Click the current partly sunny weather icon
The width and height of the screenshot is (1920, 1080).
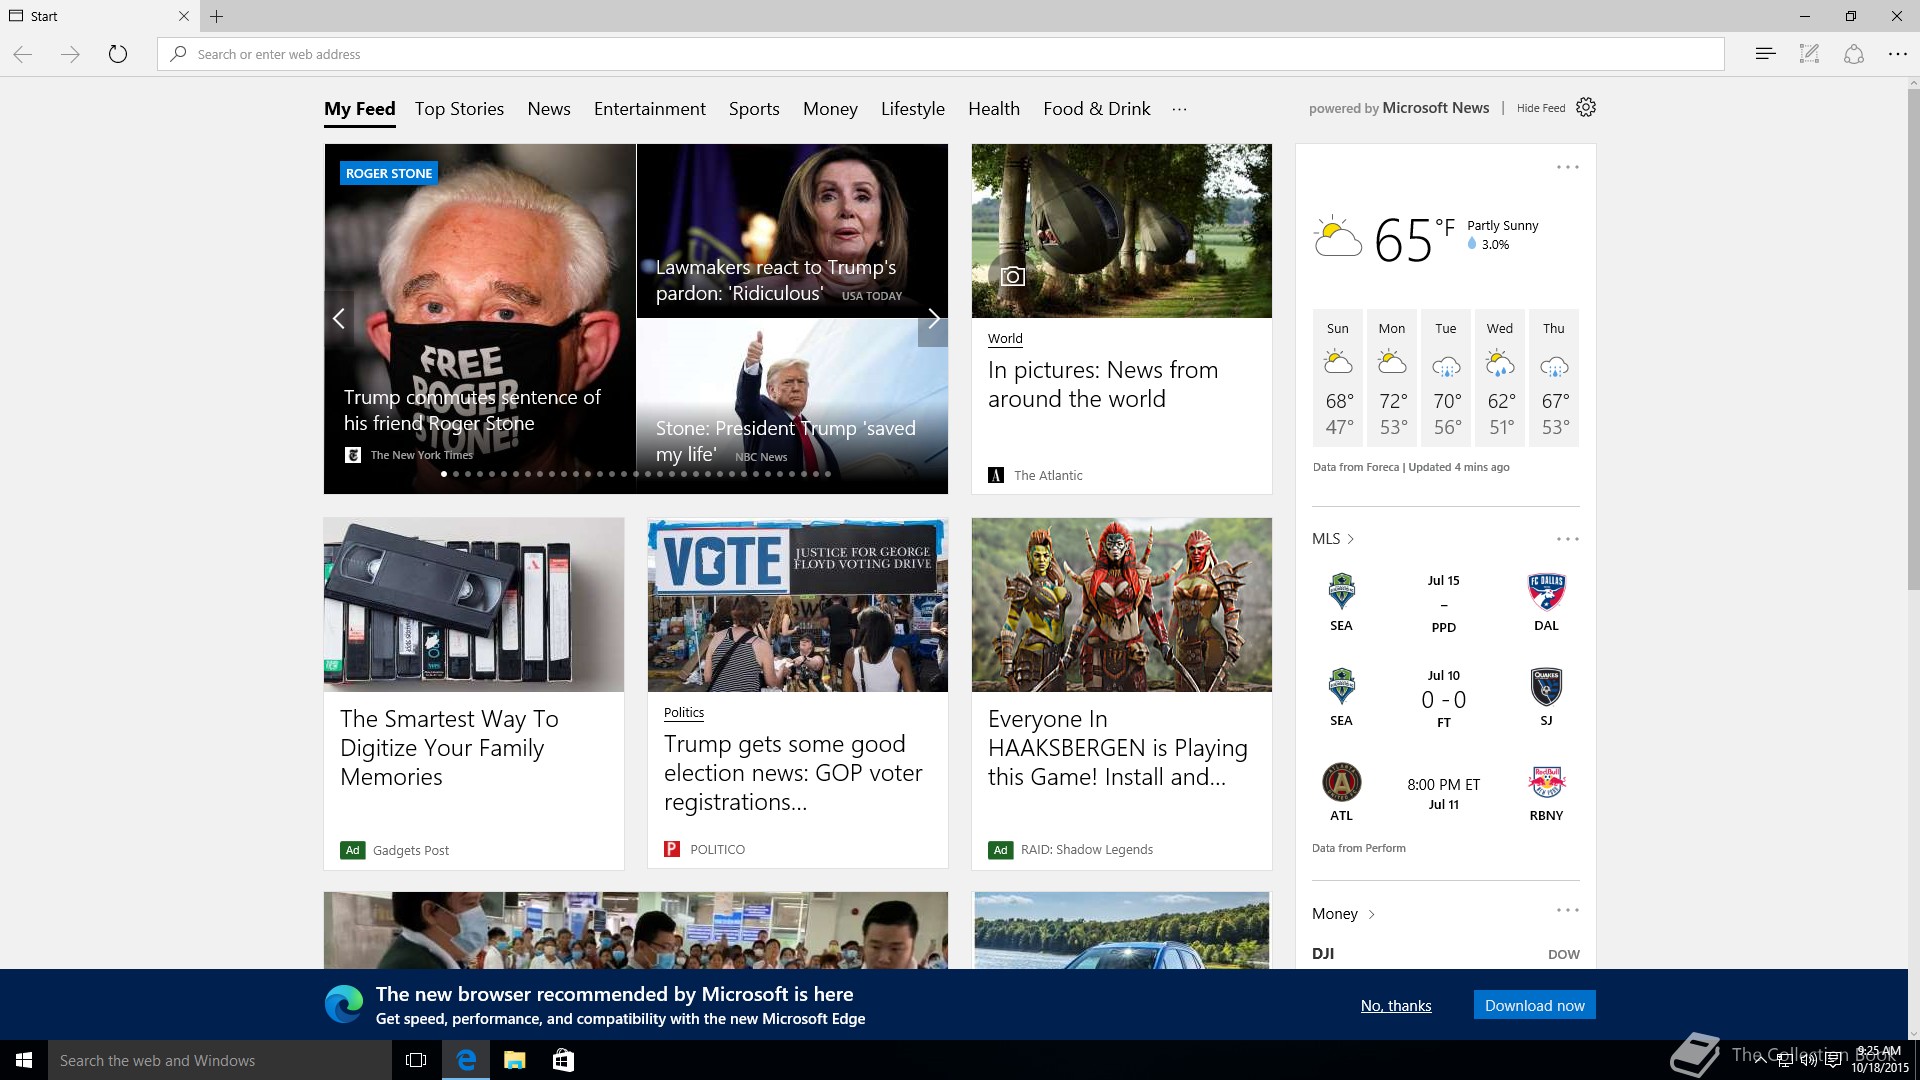[x=1337, y=238]
